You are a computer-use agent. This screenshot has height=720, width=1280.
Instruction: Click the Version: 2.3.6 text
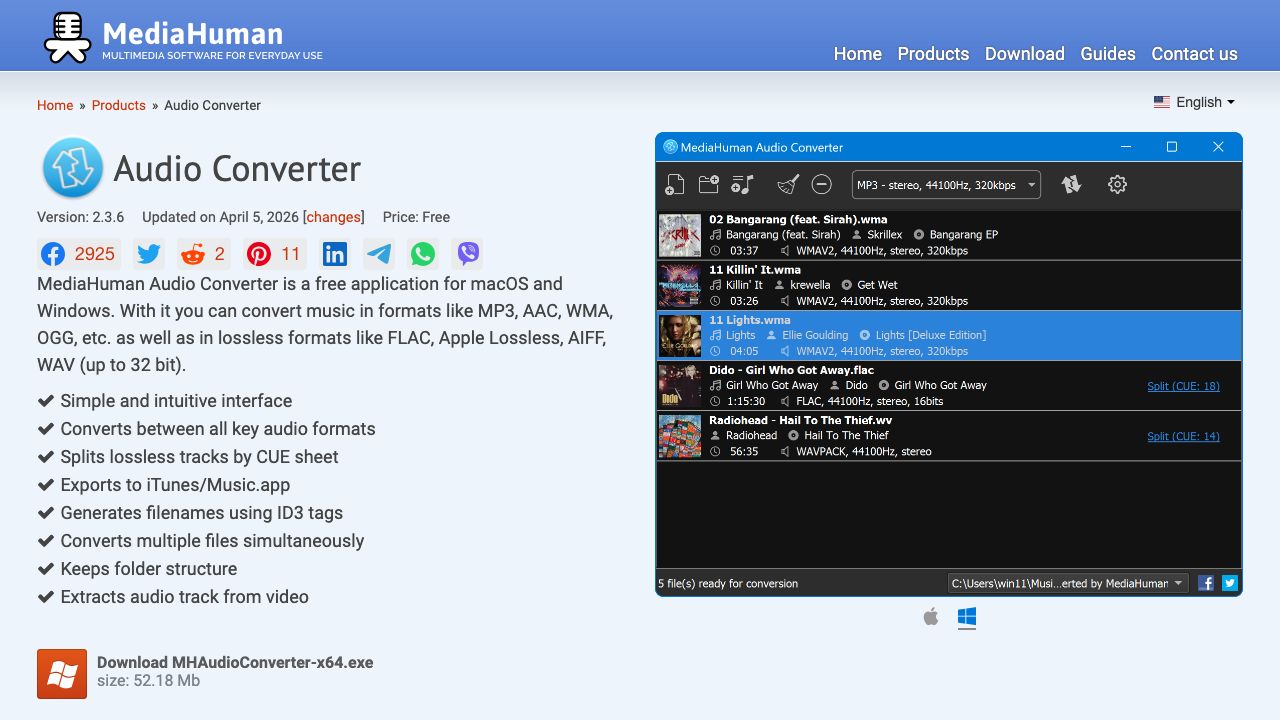81,217
